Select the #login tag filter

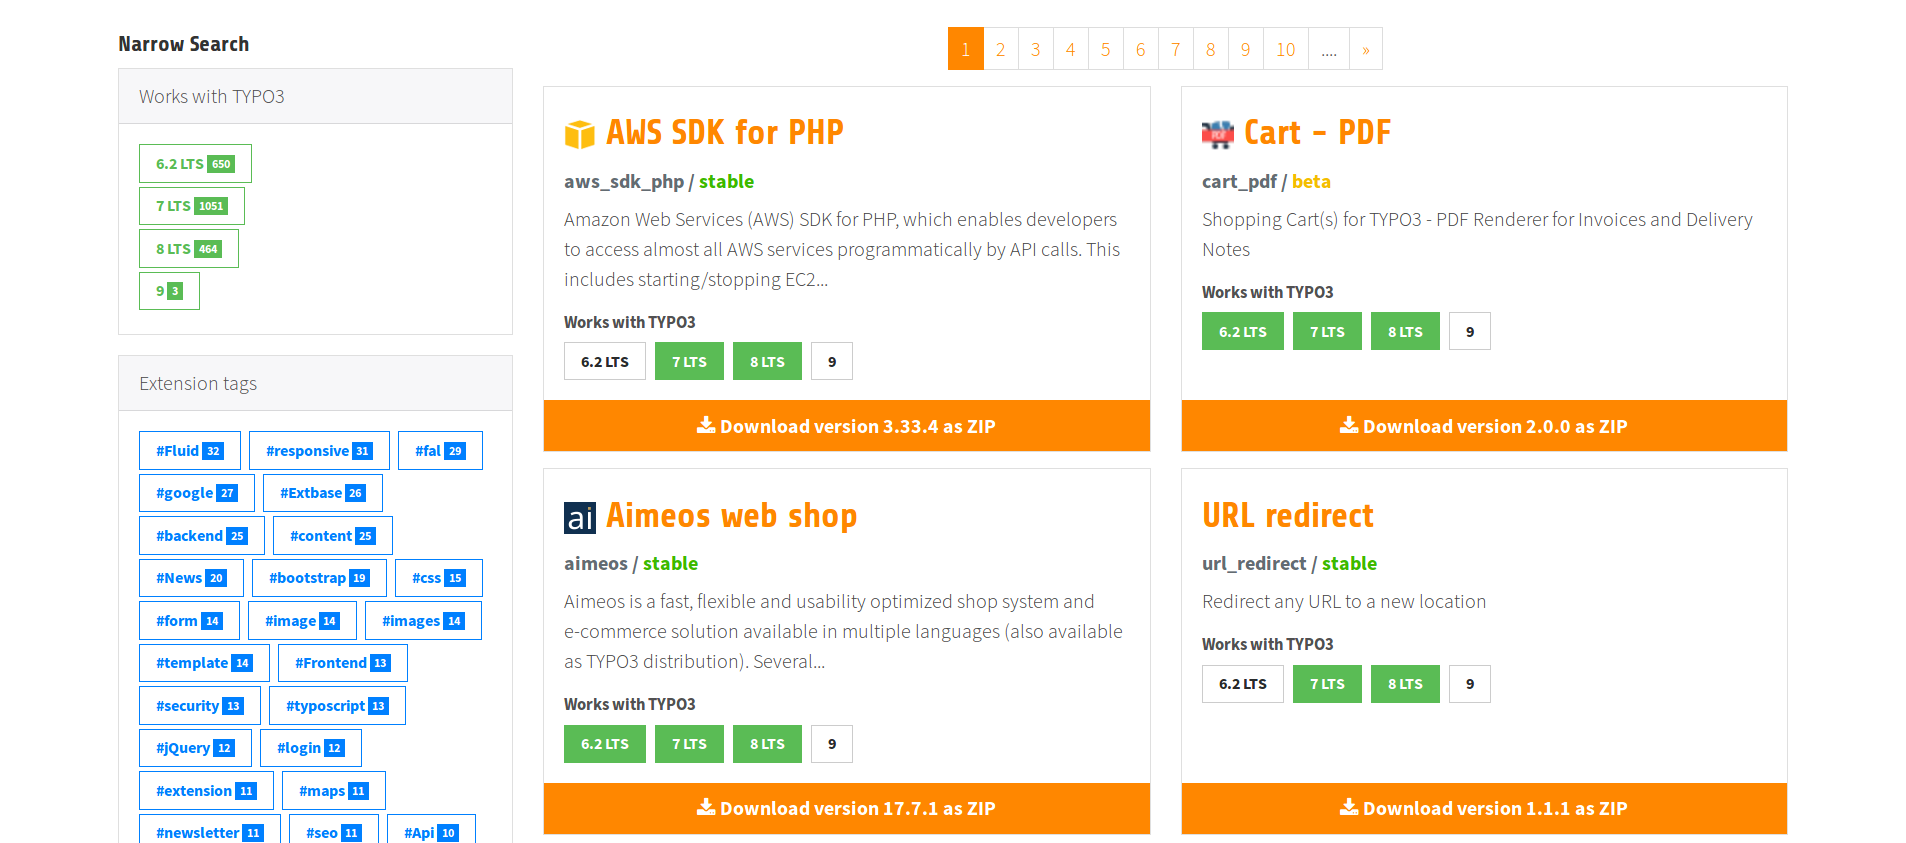310,748
